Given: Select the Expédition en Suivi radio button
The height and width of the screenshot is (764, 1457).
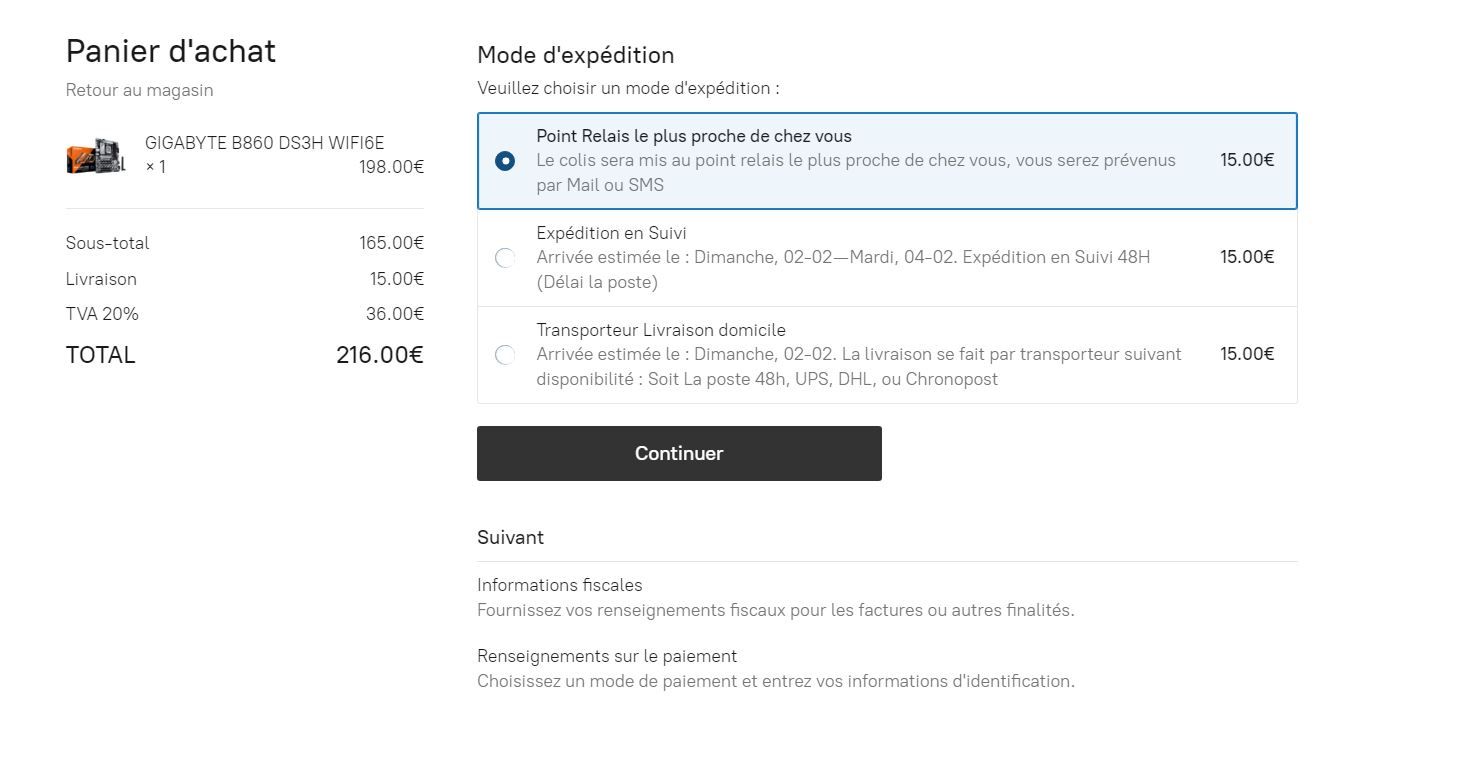Looking at the screenshot, I should click(x=505, y=258).
